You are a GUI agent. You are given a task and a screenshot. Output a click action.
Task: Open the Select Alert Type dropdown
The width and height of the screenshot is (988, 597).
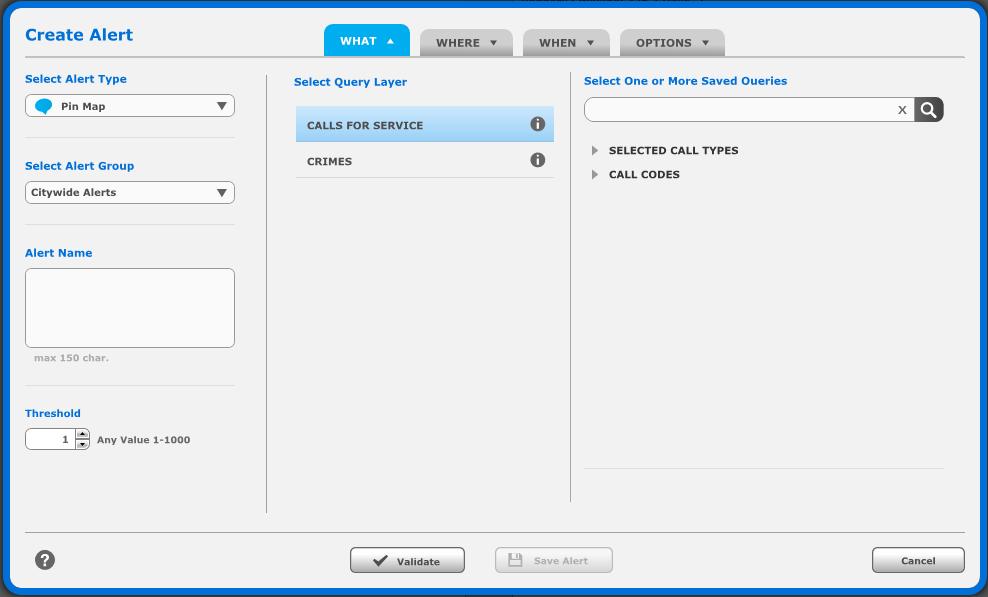[x=130, y=106]
